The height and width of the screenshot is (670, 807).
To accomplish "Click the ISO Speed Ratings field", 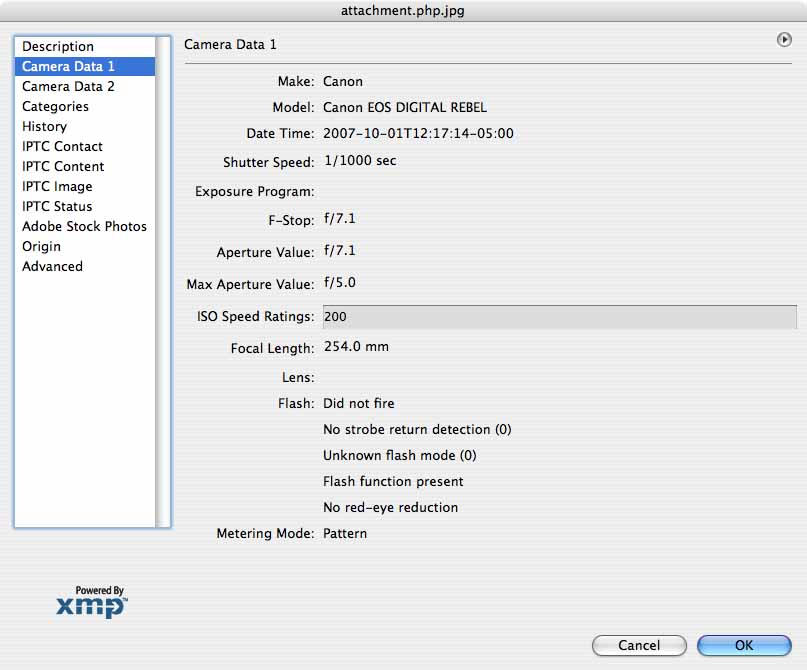I will point(559,317).
